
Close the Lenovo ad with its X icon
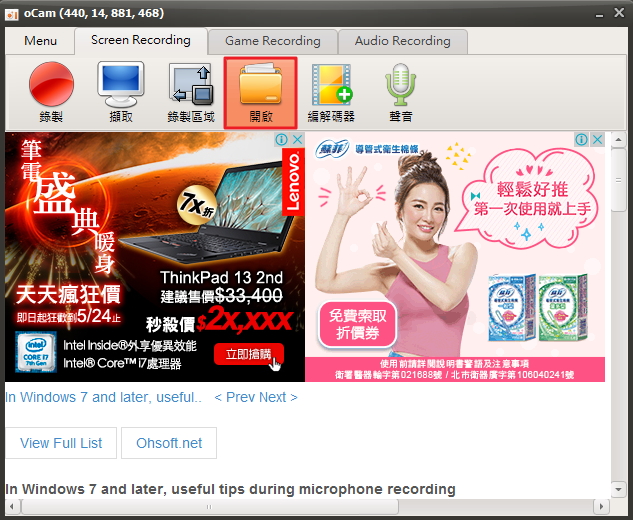click(x=297, y=140)
